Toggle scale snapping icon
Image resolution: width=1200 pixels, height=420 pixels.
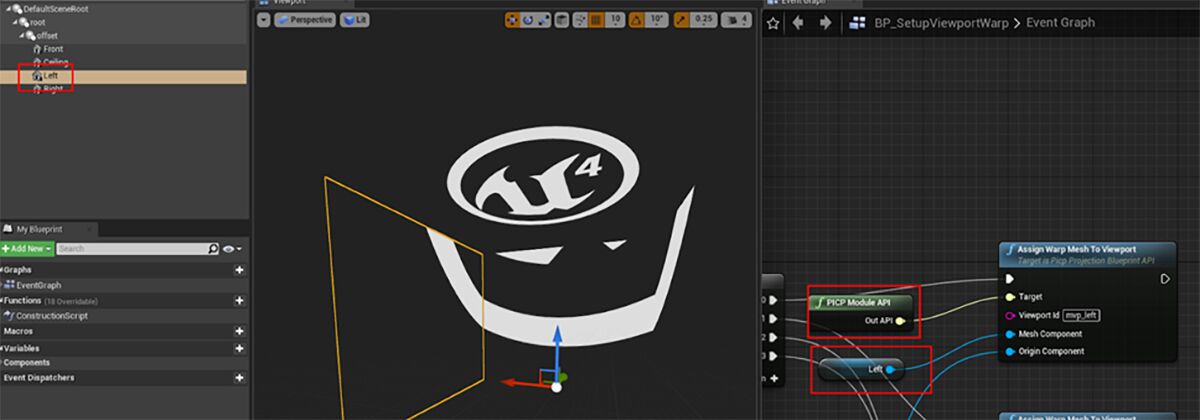click(683, 20)
